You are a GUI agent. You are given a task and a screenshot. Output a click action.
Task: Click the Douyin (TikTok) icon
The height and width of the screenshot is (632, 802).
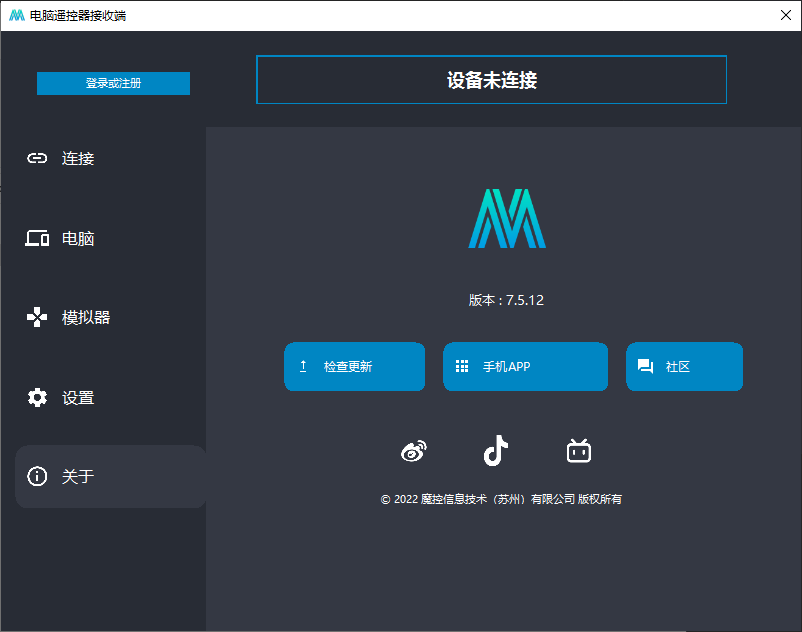496,452
